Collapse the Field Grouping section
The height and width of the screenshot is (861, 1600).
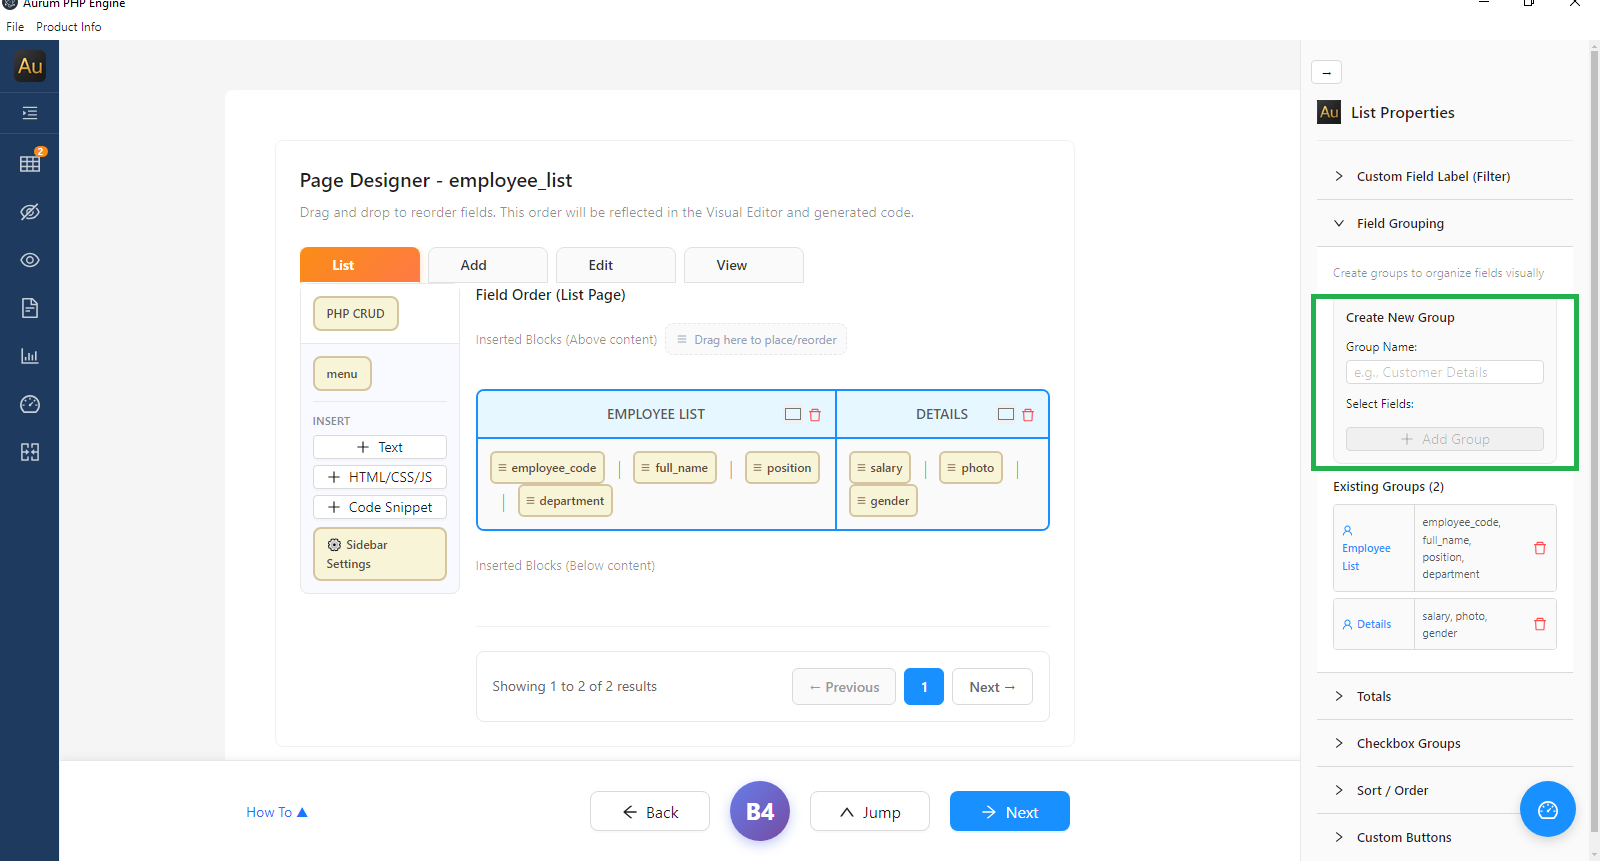point(1444,223)
